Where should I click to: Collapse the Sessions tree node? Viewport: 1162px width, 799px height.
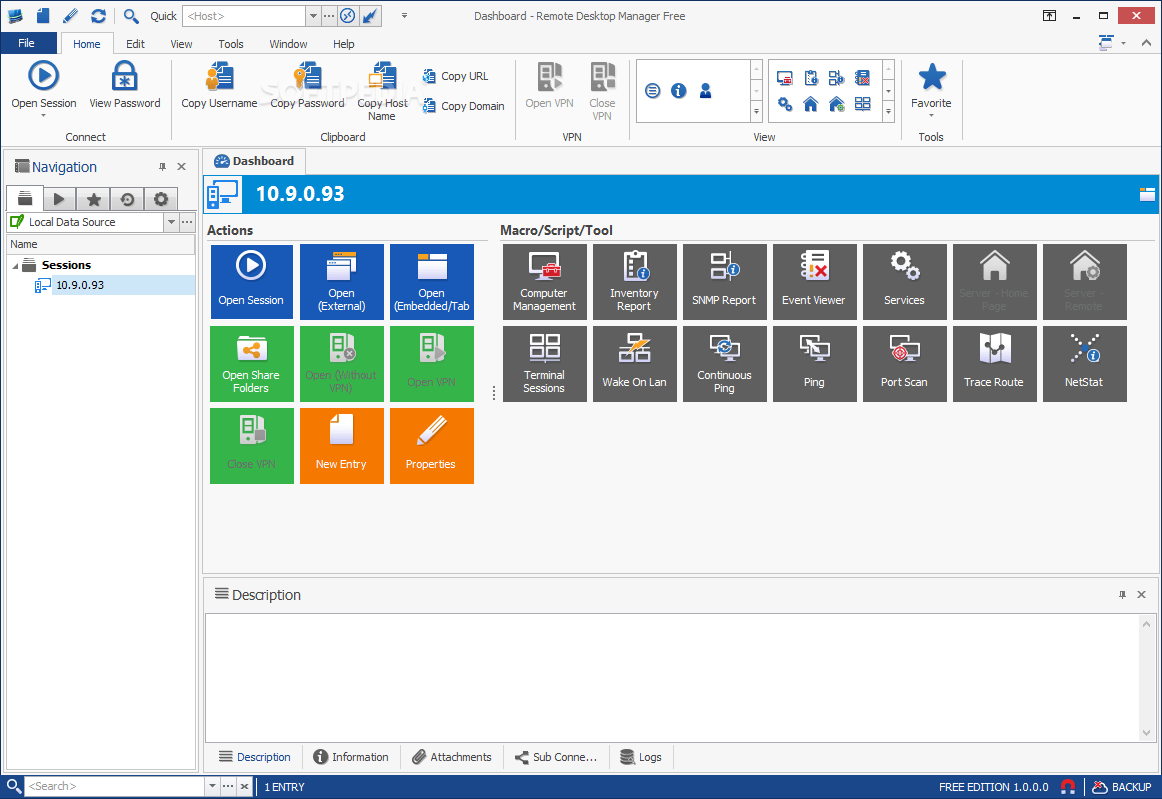pos(16,265)
